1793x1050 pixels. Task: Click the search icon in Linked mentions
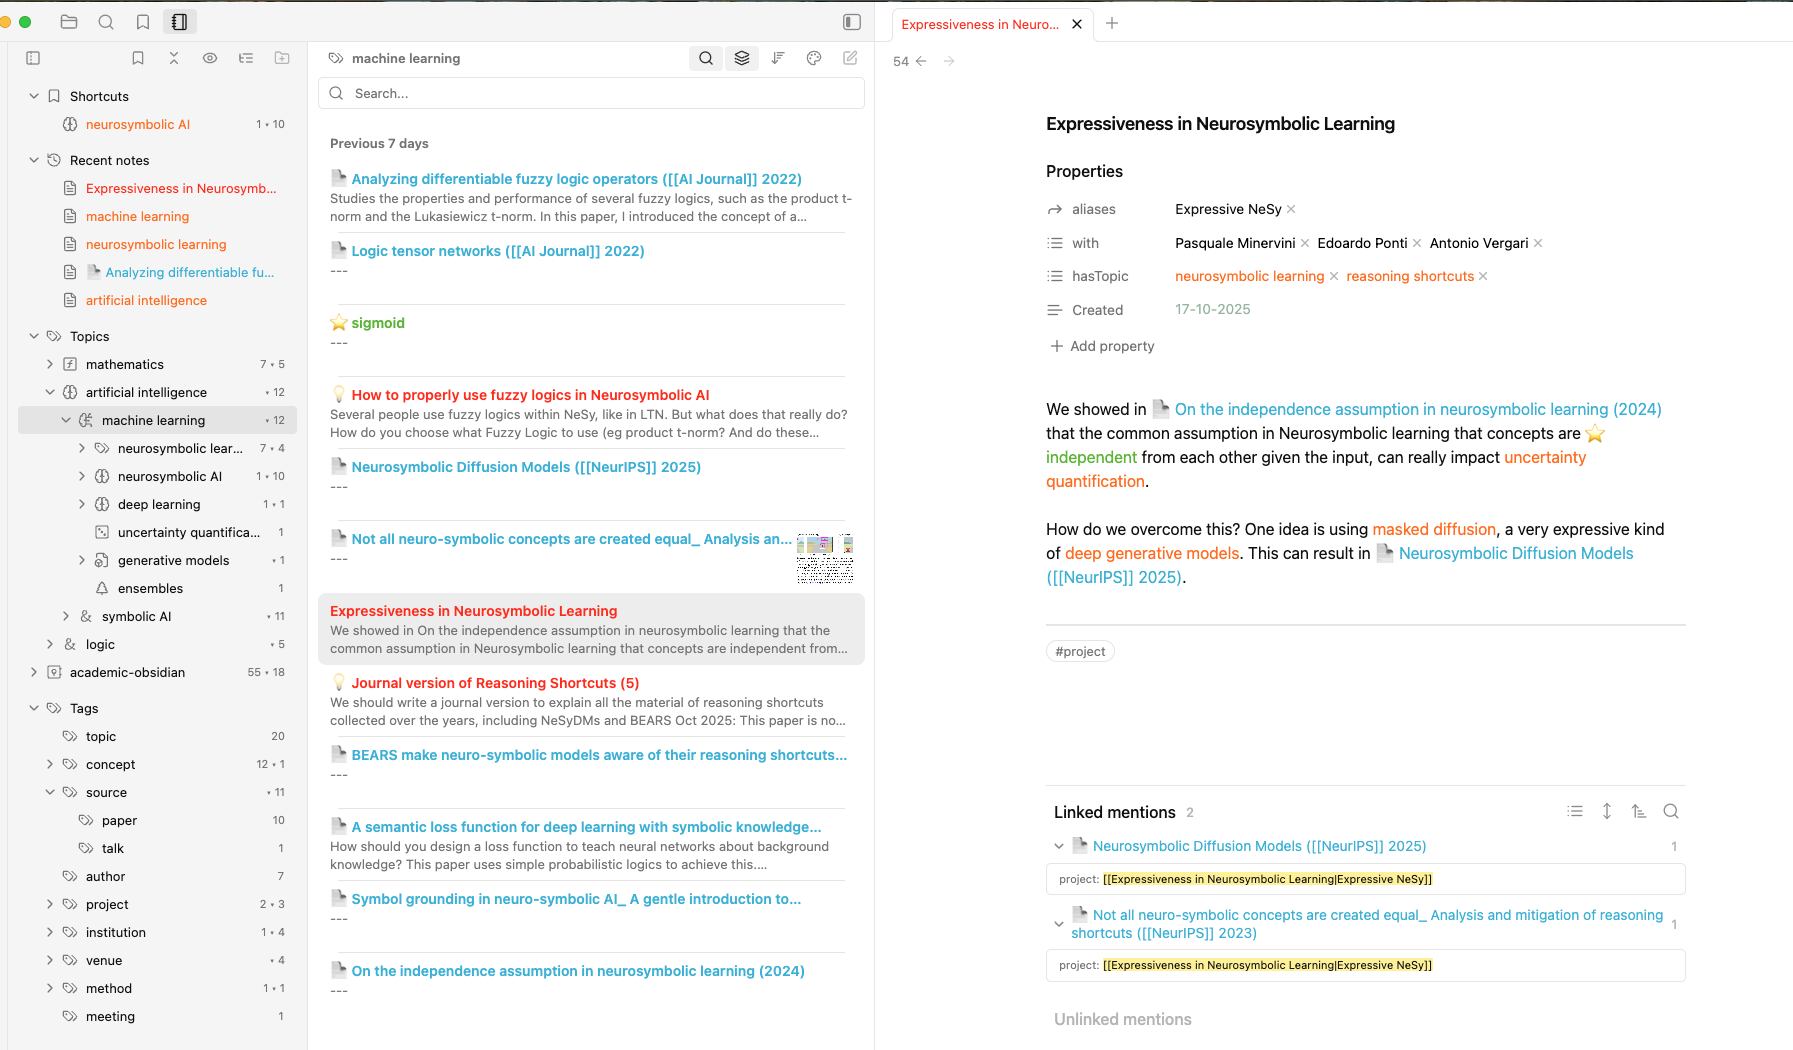1670,812
